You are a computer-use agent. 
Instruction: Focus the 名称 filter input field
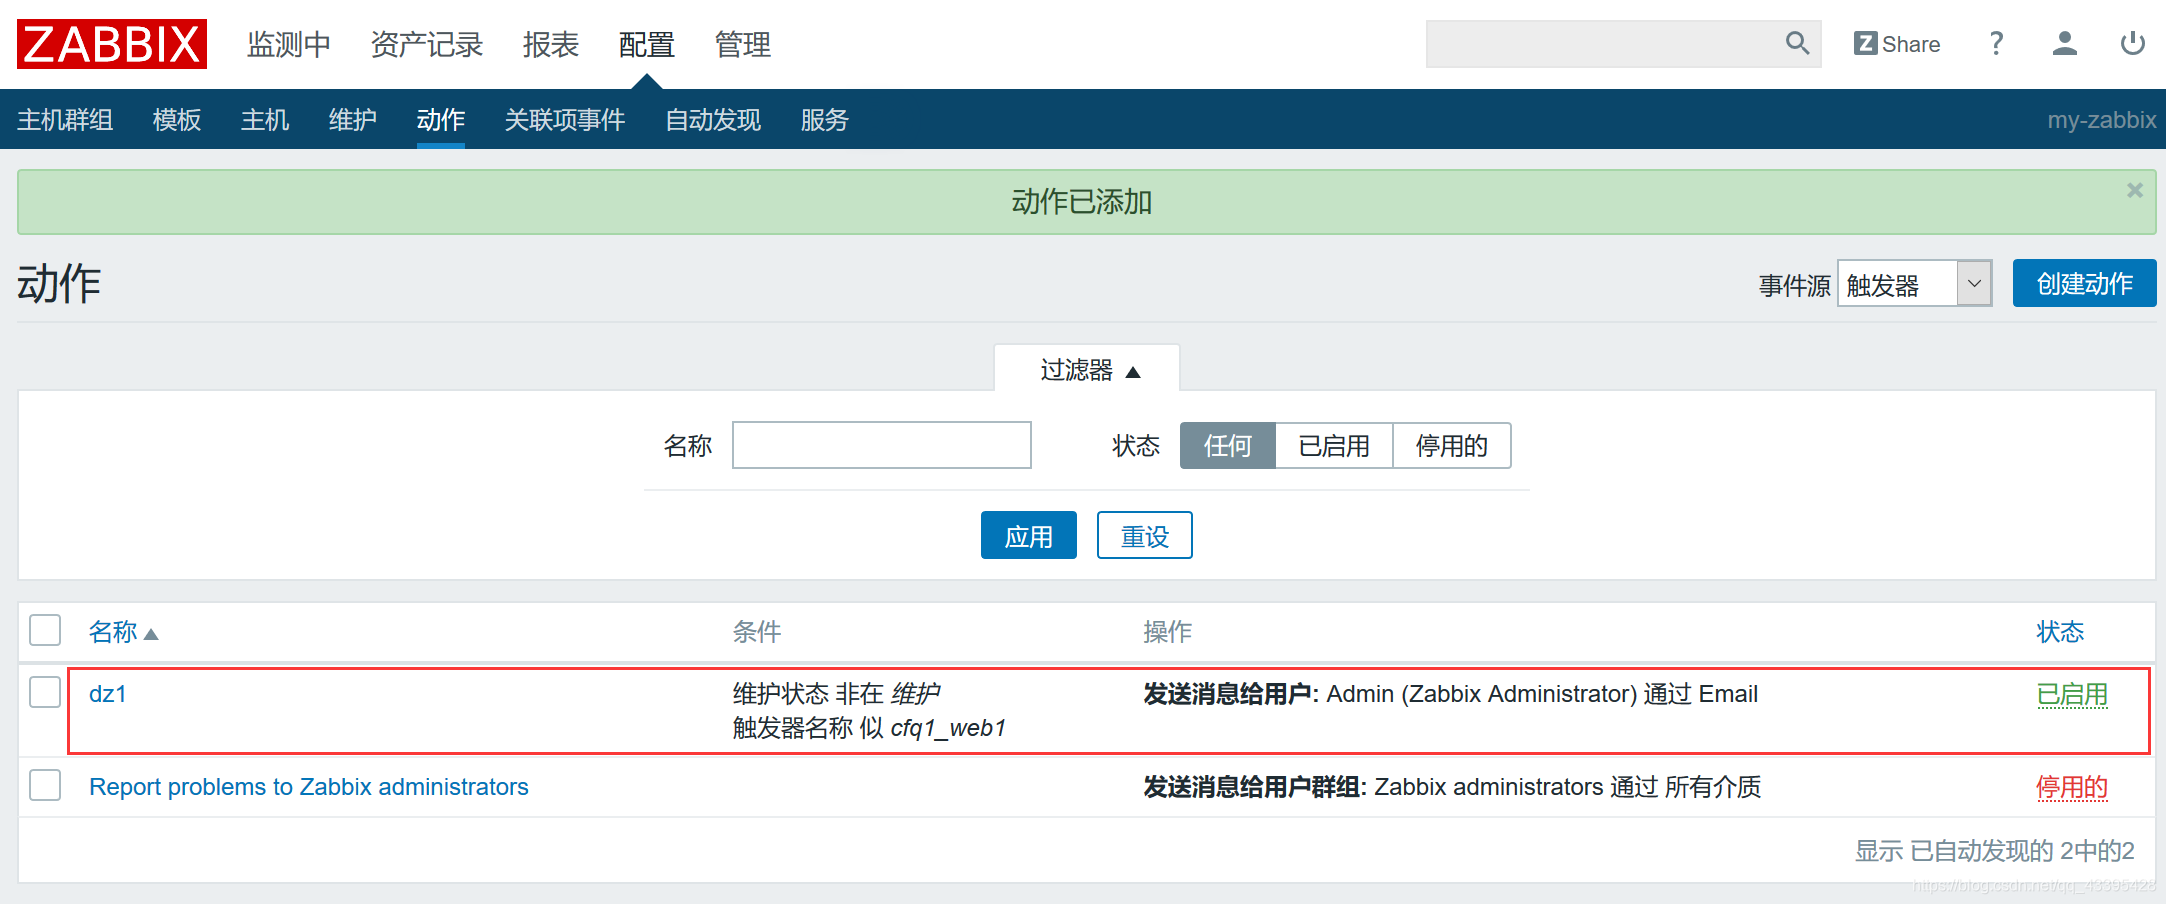point(882,445)
